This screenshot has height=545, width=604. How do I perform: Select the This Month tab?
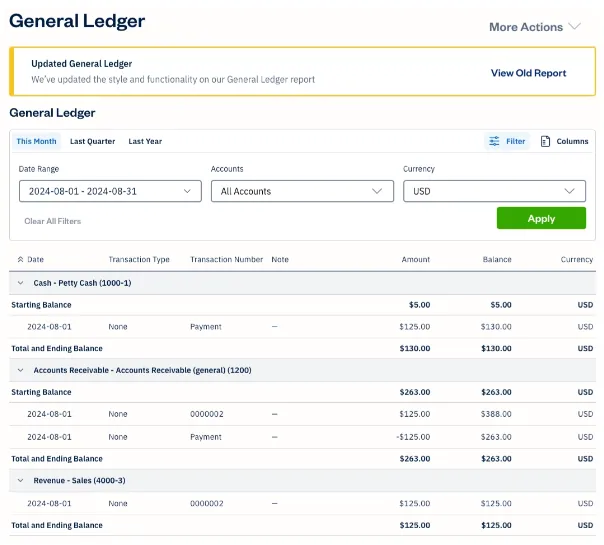(x=36, y=142)
